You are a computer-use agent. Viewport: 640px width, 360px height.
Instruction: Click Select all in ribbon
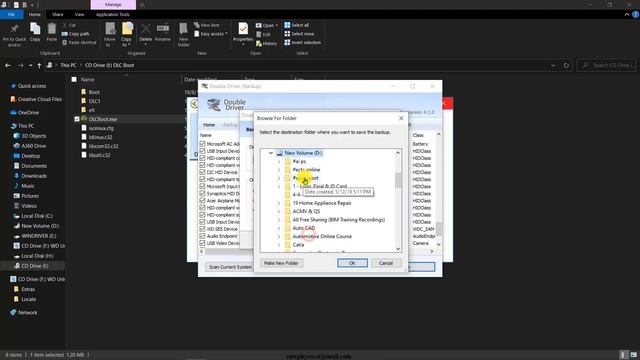click(x=297, y=25)
